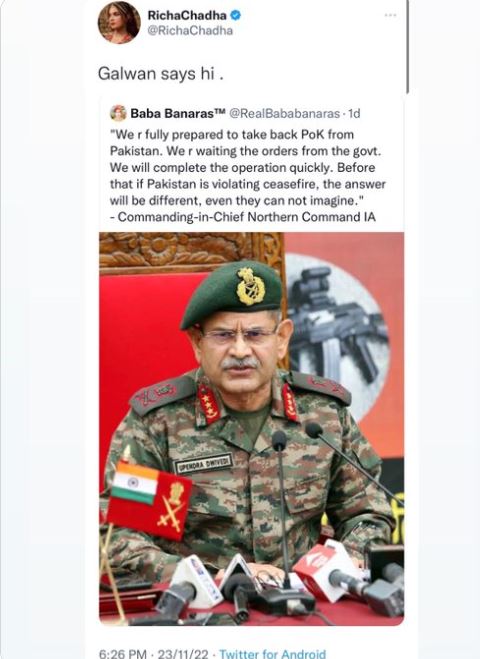
Task: Click the 1d timestamp on quoted tweet
Action: coord(354,113)
